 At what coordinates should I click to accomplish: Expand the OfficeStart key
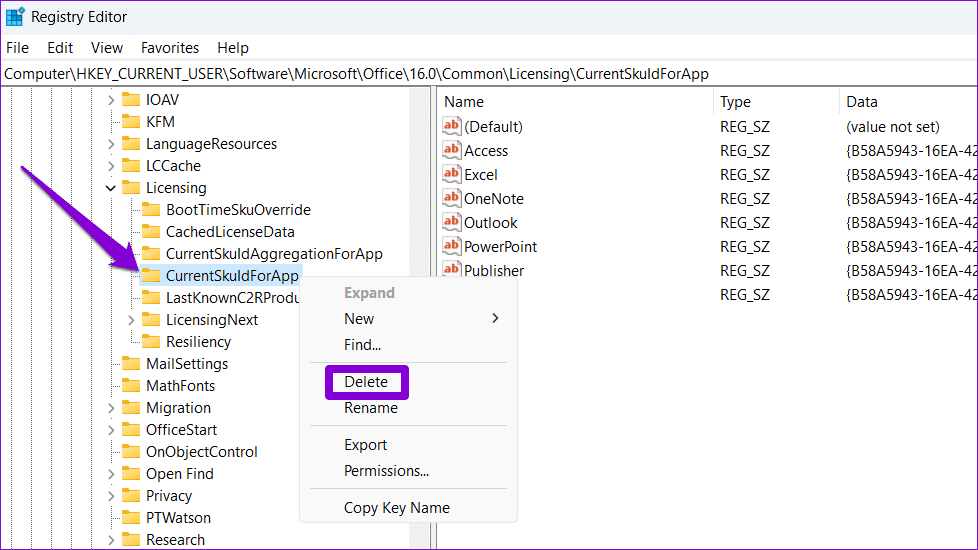coord(111,430)
